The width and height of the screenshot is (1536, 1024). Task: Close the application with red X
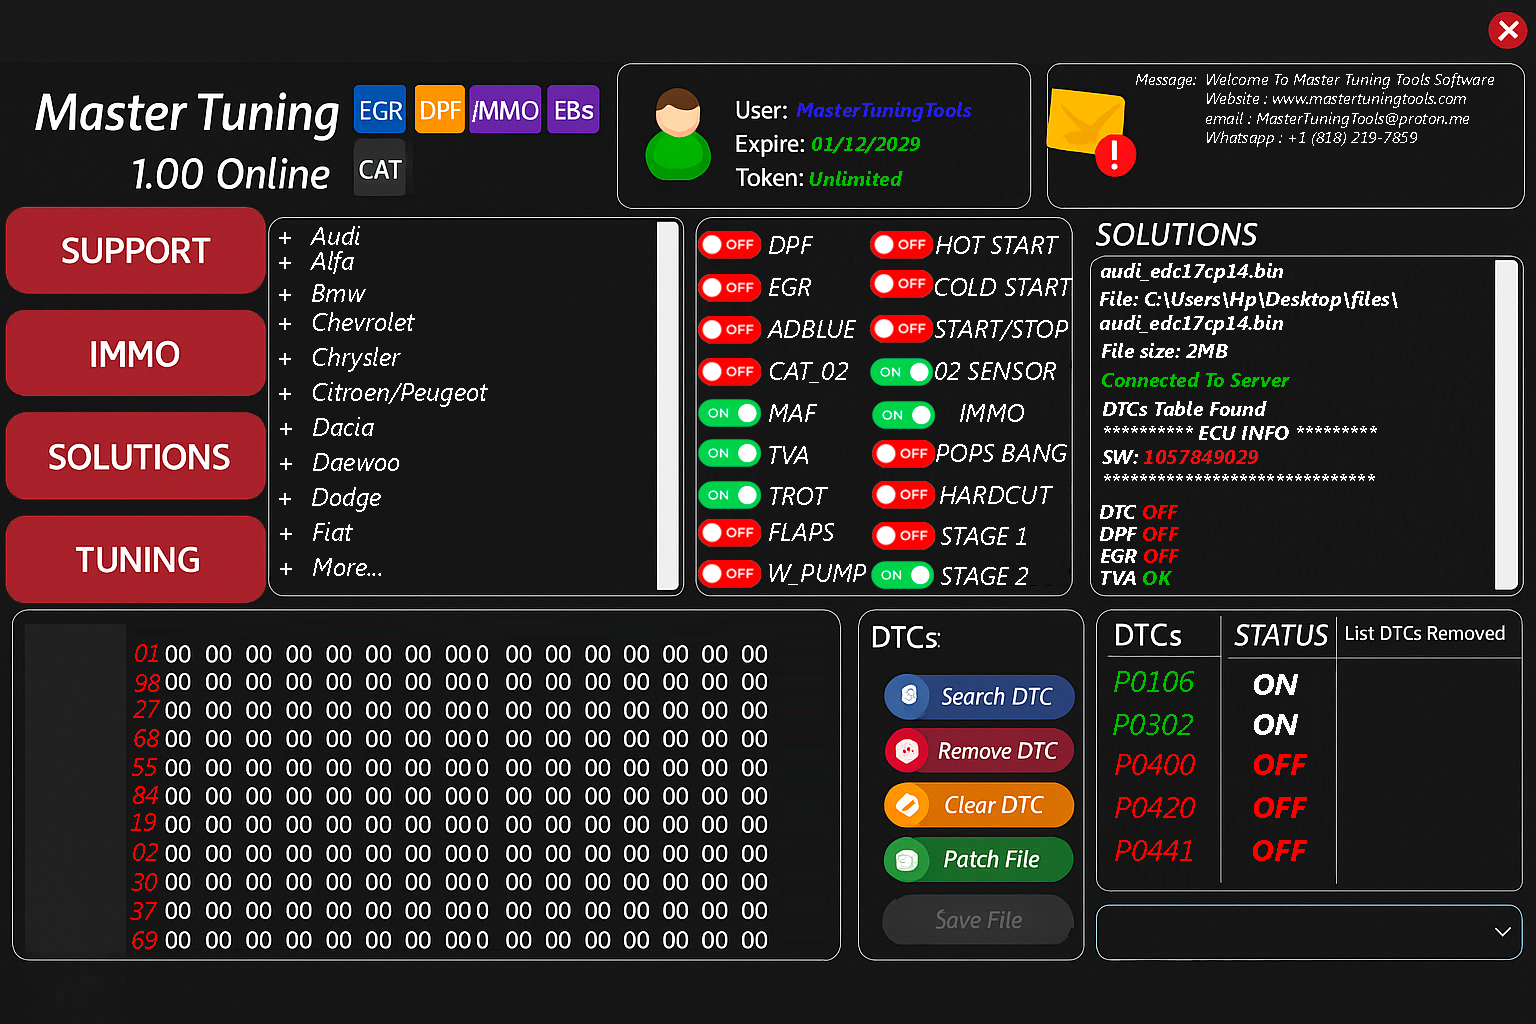click(1507, 30)
